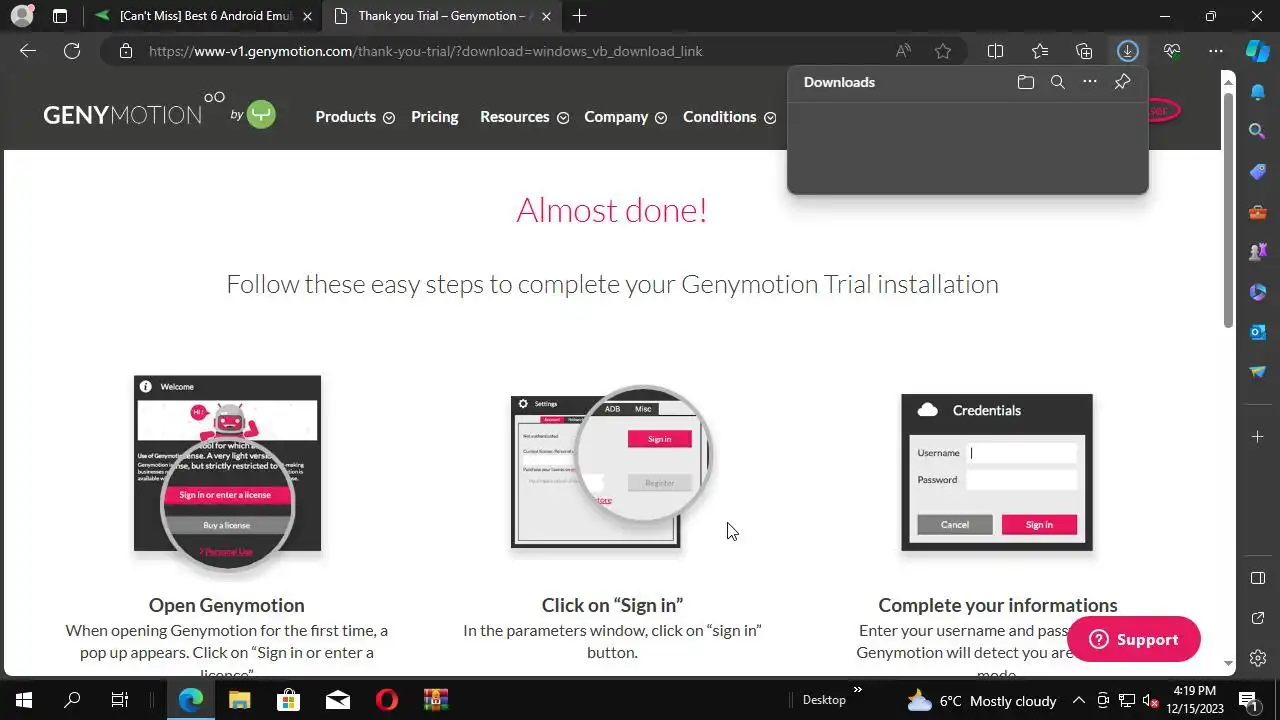Launch Copilot from the sidebar
The height and width of the screenshot is (720, 1280).
click(1258, 51)
